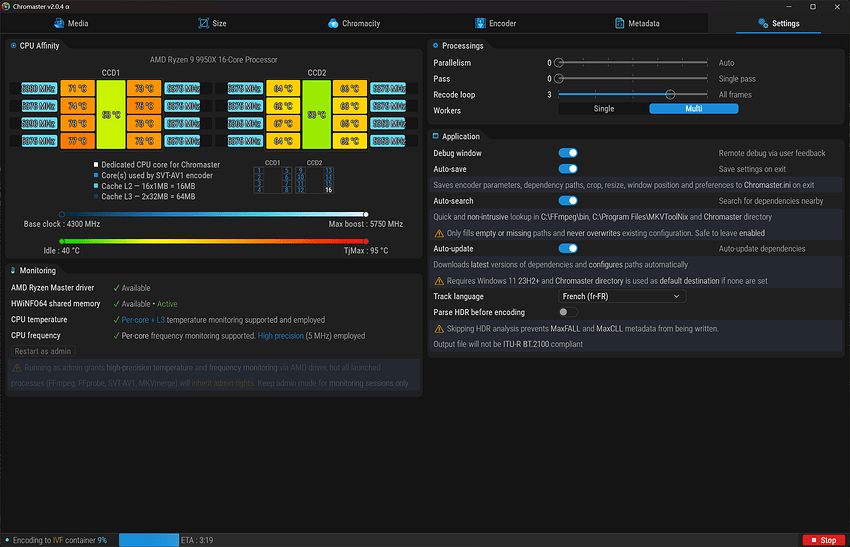
Task: Click the 'Idle : 40 °C' label
Action: [x=61, y=250]
